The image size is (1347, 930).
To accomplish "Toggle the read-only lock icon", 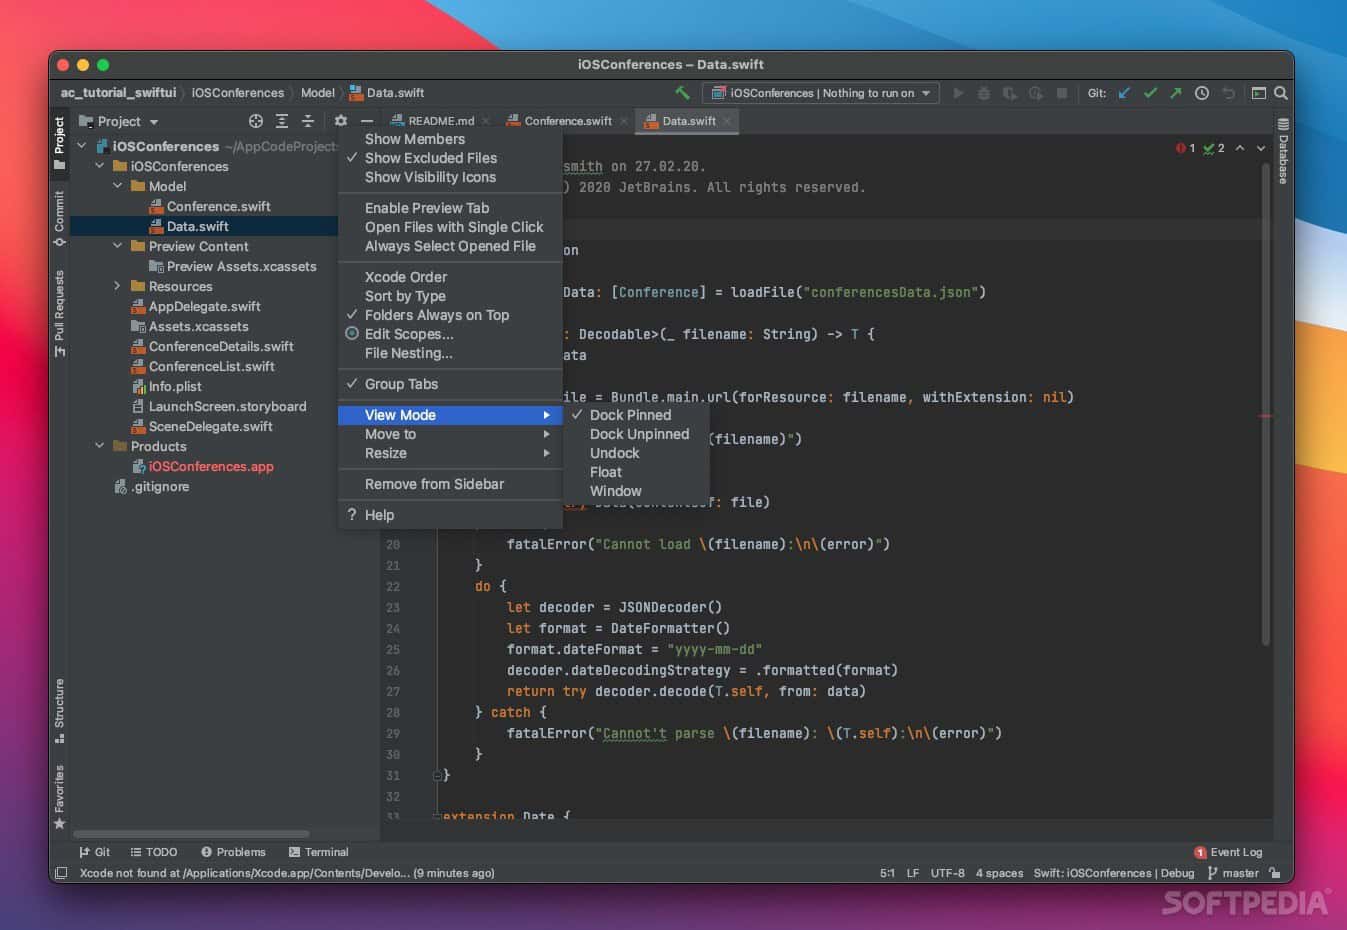I will click(1275, 873).
